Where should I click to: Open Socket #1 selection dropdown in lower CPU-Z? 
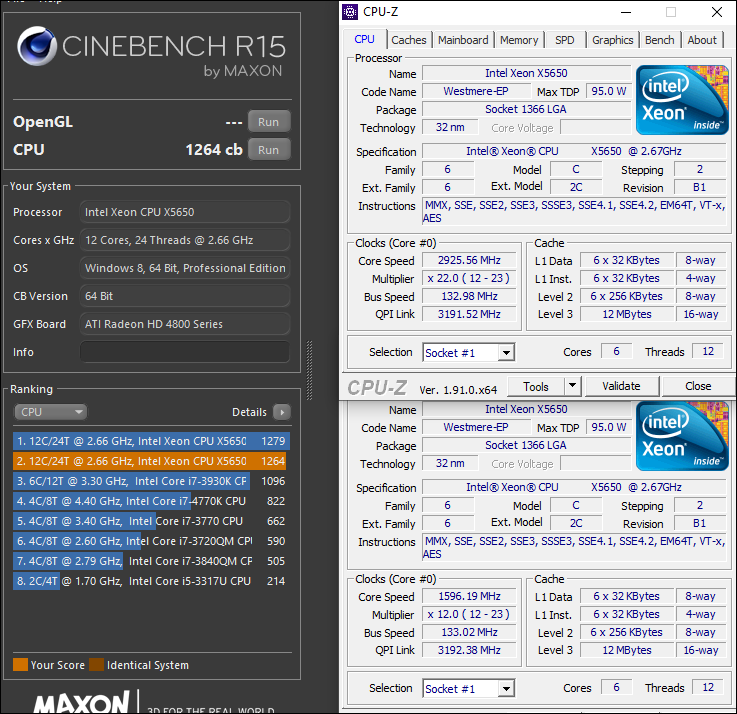(x=506, y=689)
